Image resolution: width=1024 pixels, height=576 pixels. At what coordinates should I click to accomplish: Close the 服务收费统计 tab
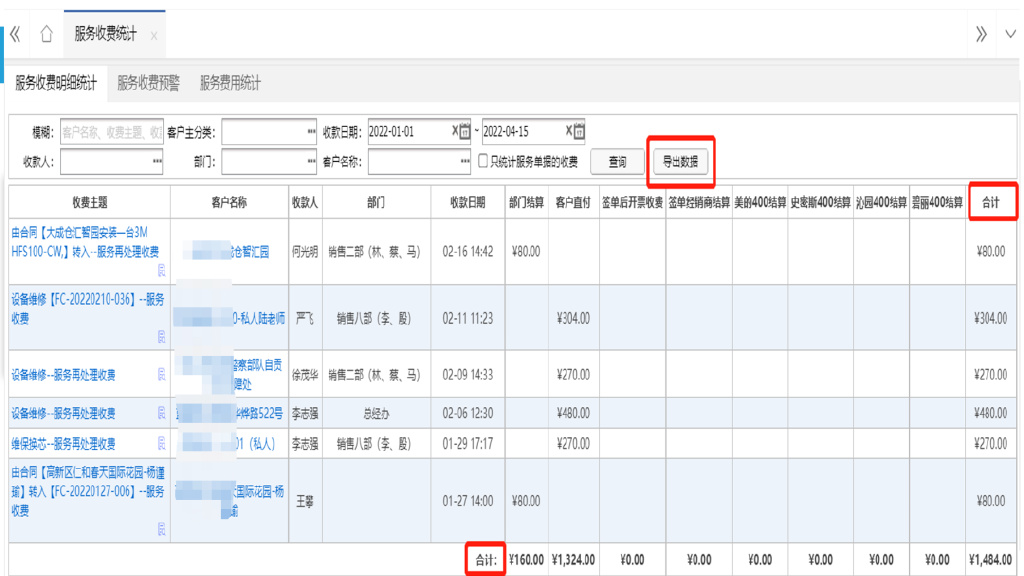pos(153,36)
